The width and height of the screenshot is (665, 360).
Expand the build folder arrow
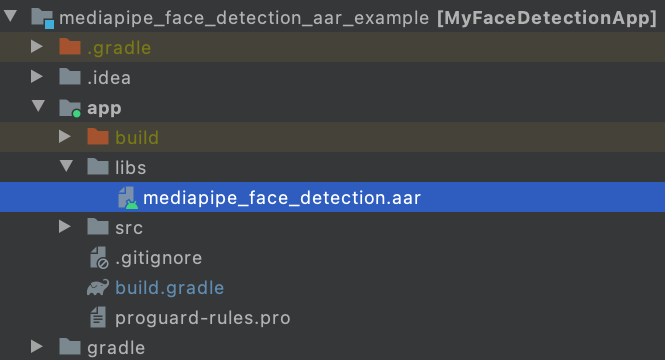[x=65, y=137]
